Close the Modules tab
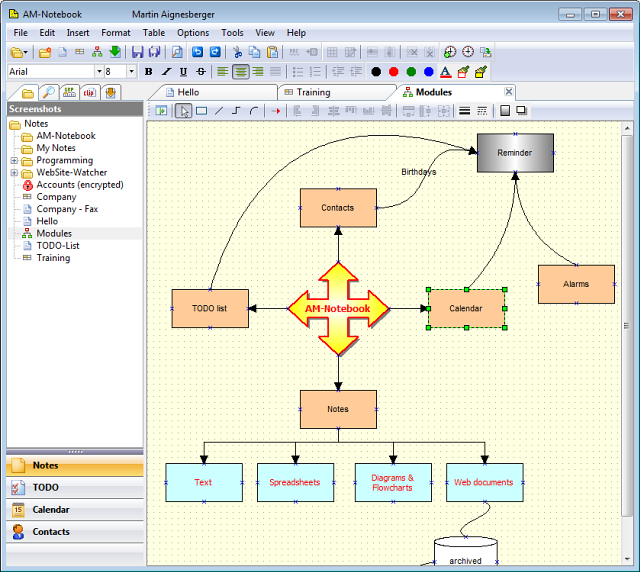This screenshot has width=640, height=572. [x=509, y=91]
